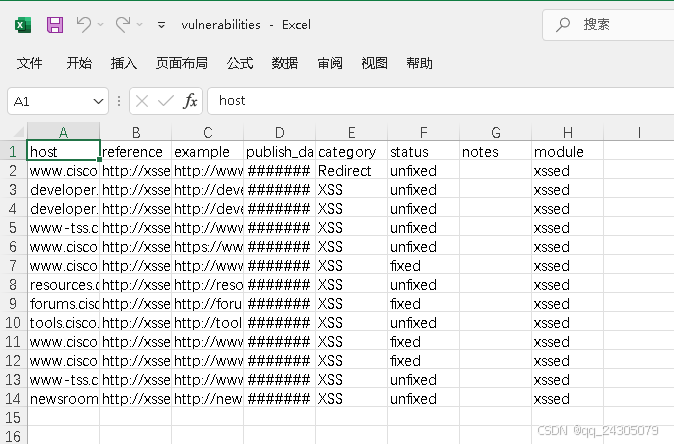Select the host cell A1

pos(64,151)
